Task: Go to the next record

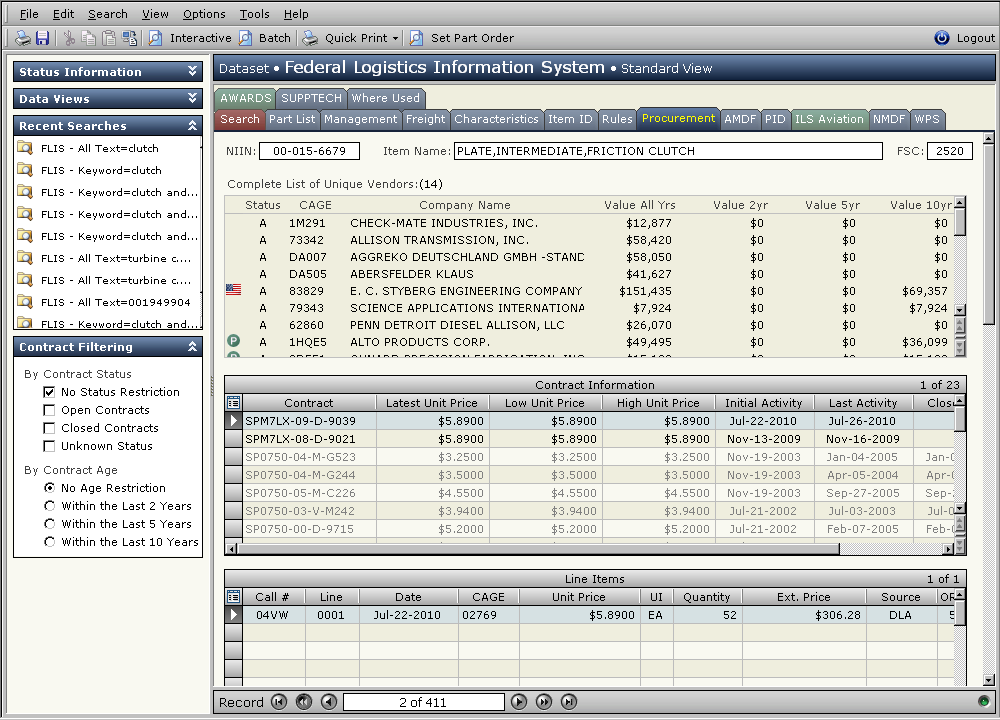Action: (x=519, y=702)
